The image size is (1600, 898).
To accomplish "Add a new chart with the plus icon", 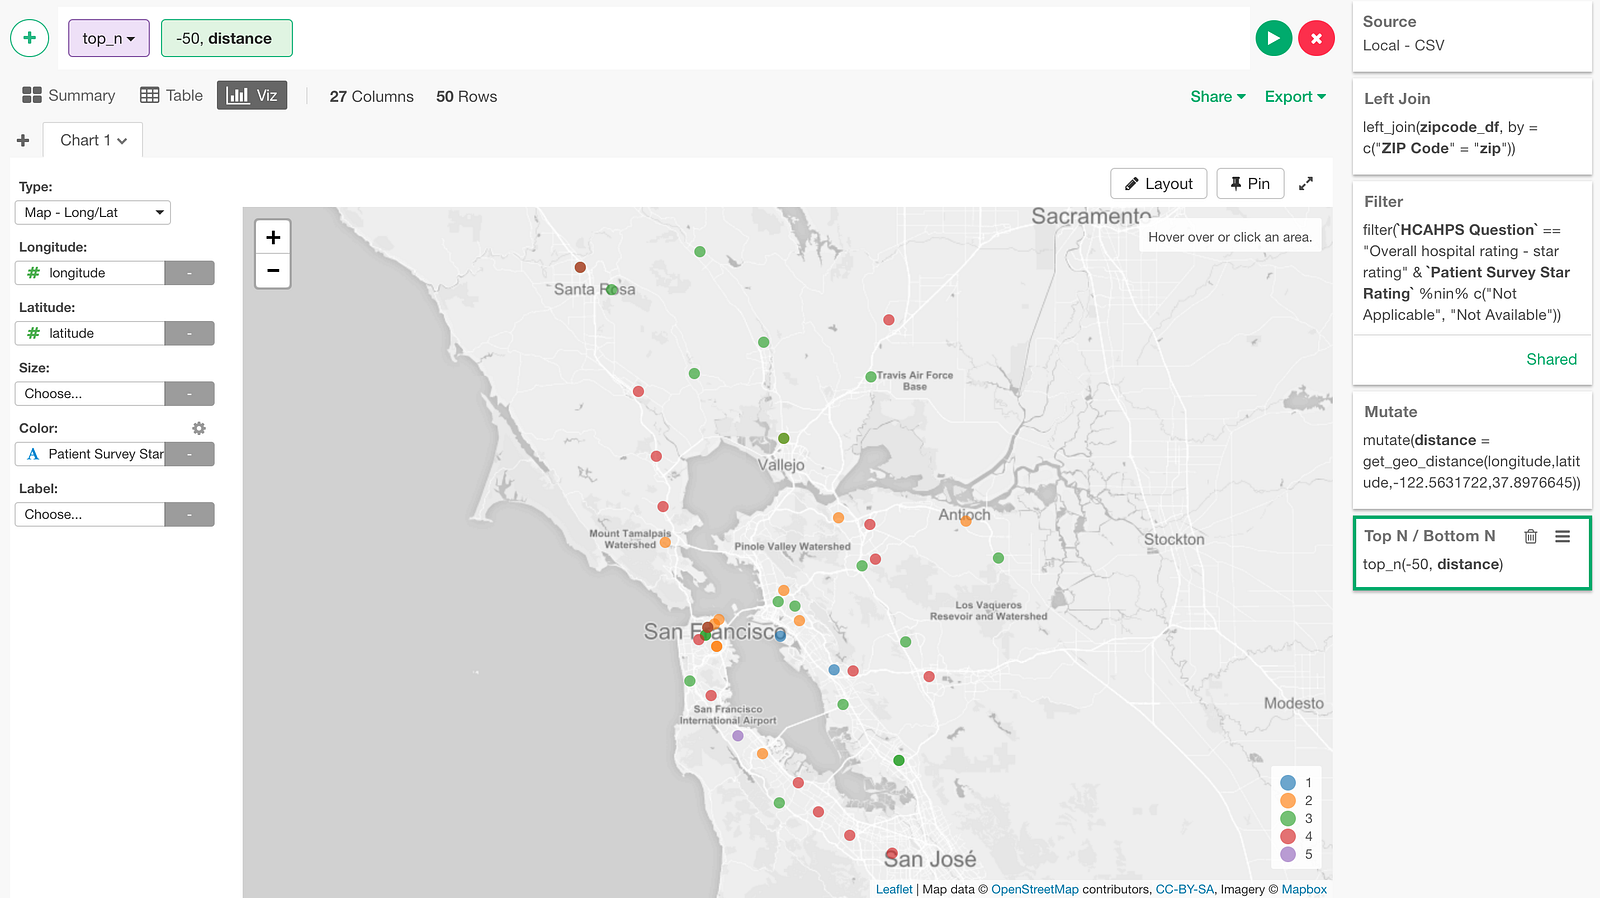I will [x=23, y=140].
